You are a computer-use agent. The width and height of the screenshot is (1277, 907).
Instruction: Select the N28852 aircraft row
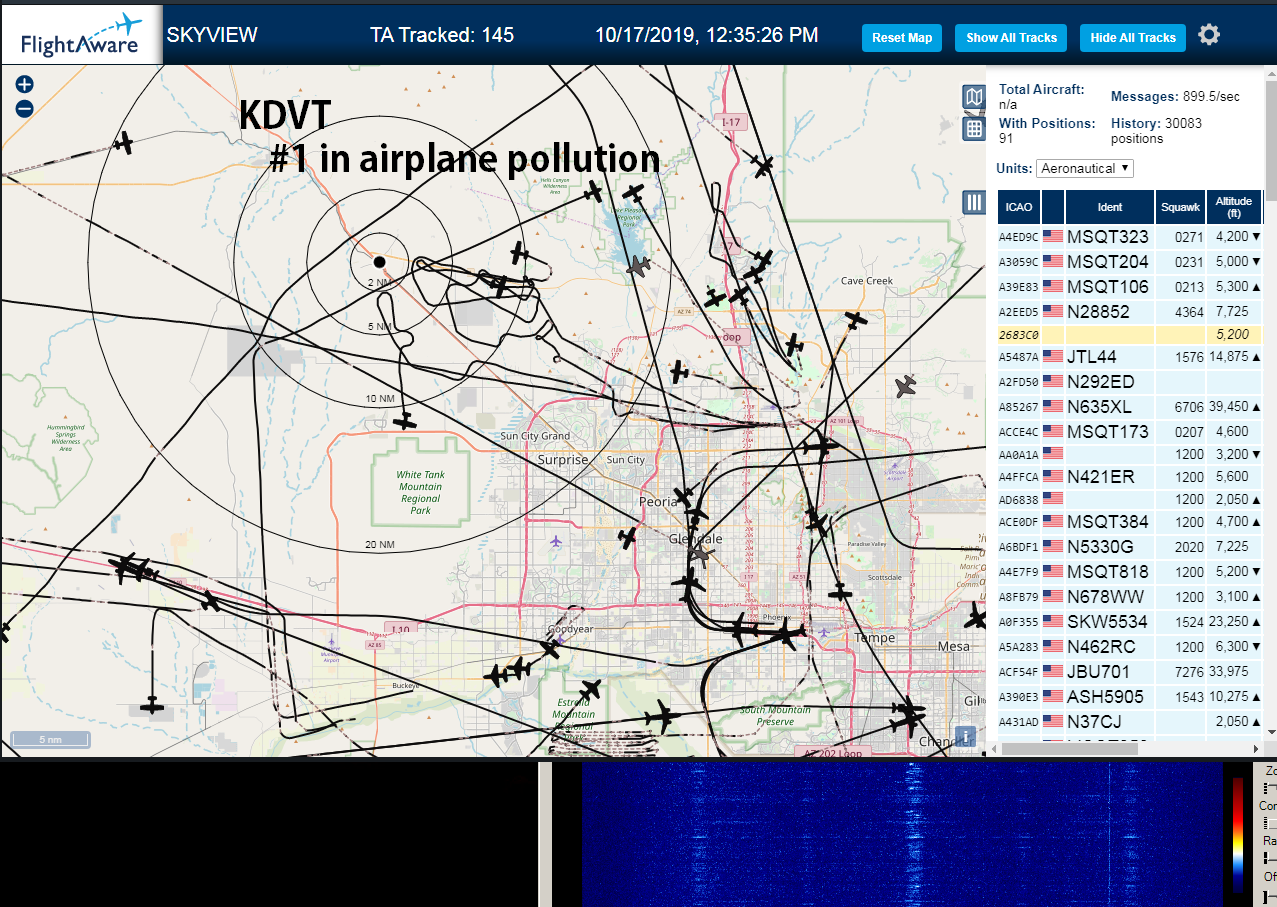pyautogui.click(x=1129, y=312)
